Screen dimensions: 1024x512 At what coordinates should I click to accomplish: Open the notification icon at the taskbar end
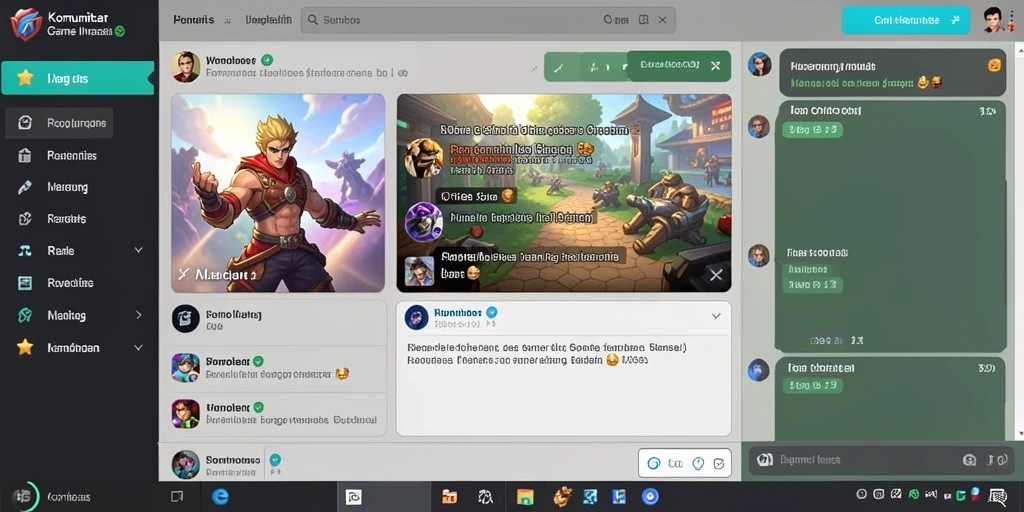[x=997, y=497]
